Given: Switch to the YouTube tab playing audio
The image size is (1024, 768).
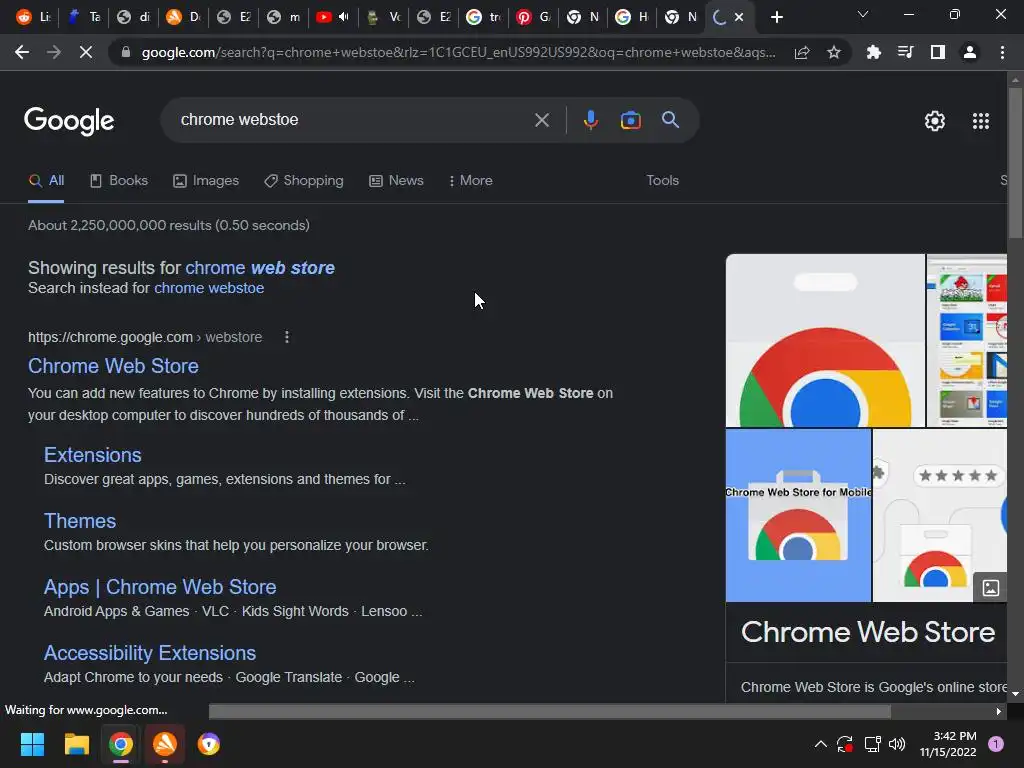Looking at the screenshot, I should (332, 17).
